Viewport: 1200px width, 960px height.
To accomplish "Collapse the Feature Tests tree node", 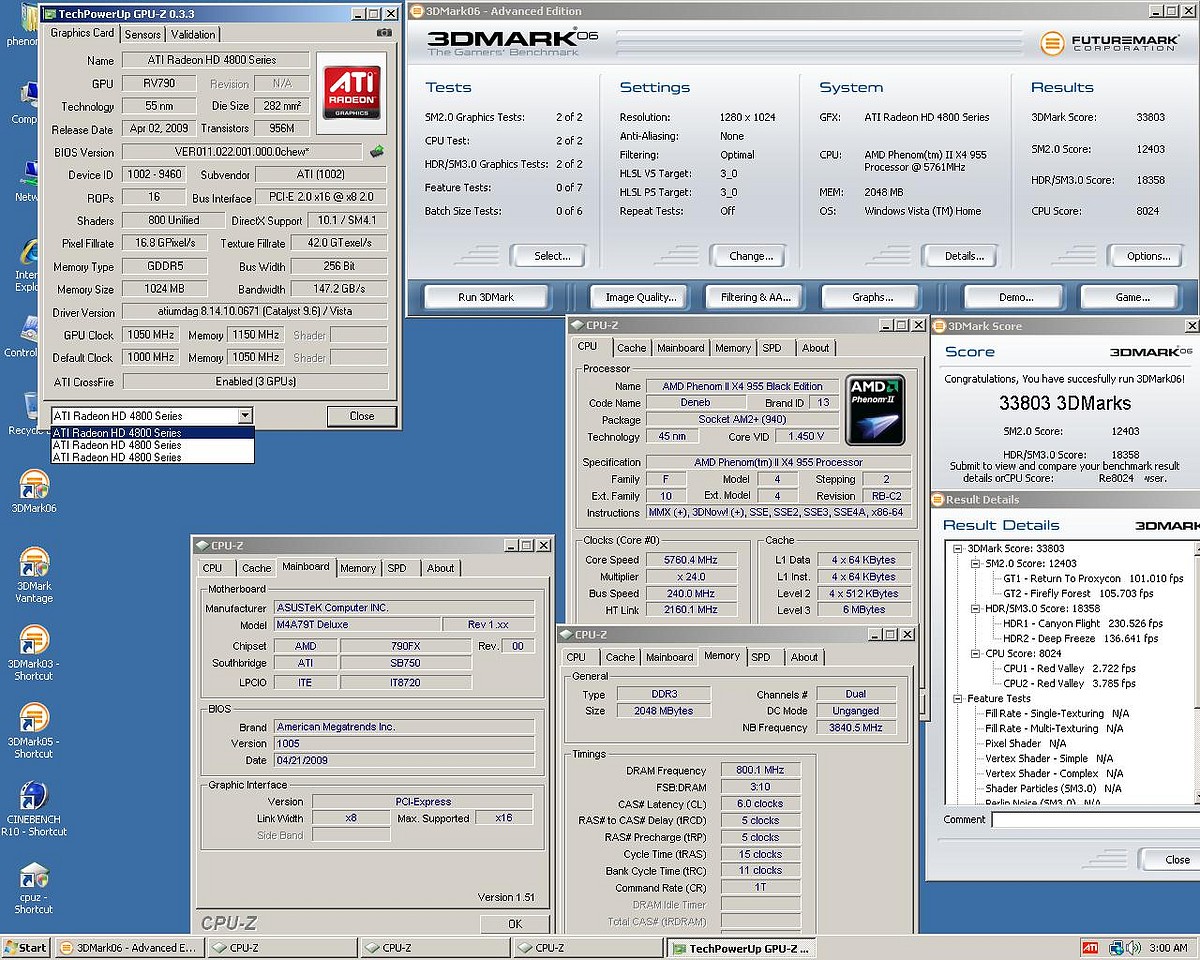I will tap(958, 699).
